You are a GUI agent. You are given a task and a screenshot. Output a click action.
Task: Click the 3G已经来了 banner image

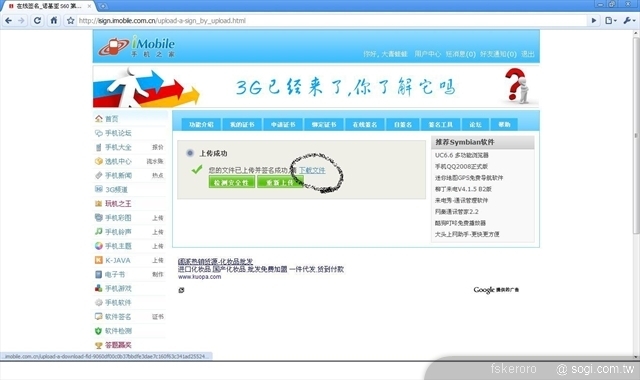316,87
